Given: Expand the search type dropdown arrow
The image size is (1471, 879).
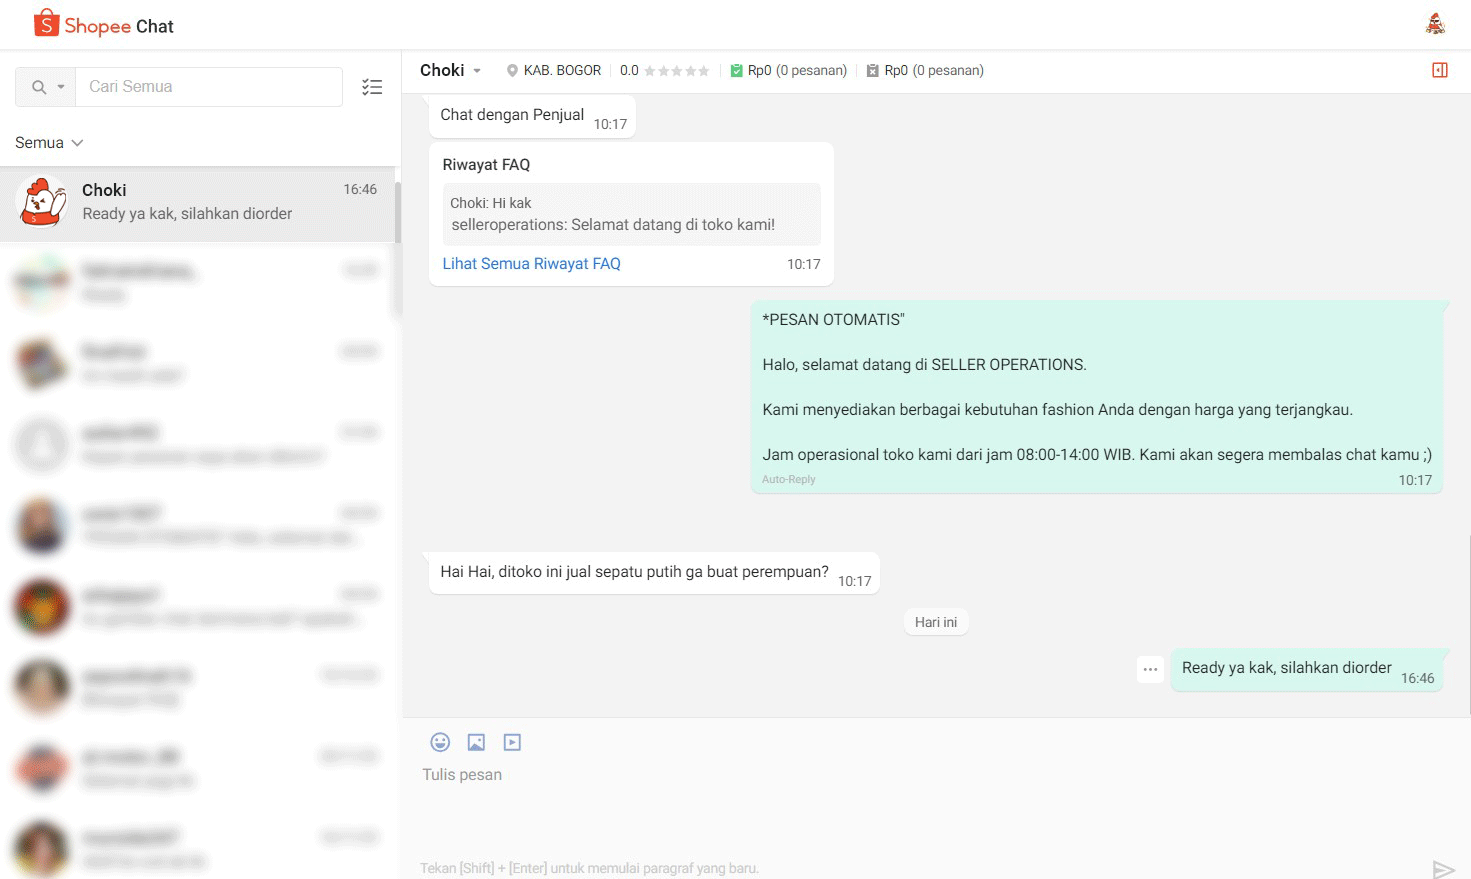Looking at the screenshot, I should (x=60, y=87).
